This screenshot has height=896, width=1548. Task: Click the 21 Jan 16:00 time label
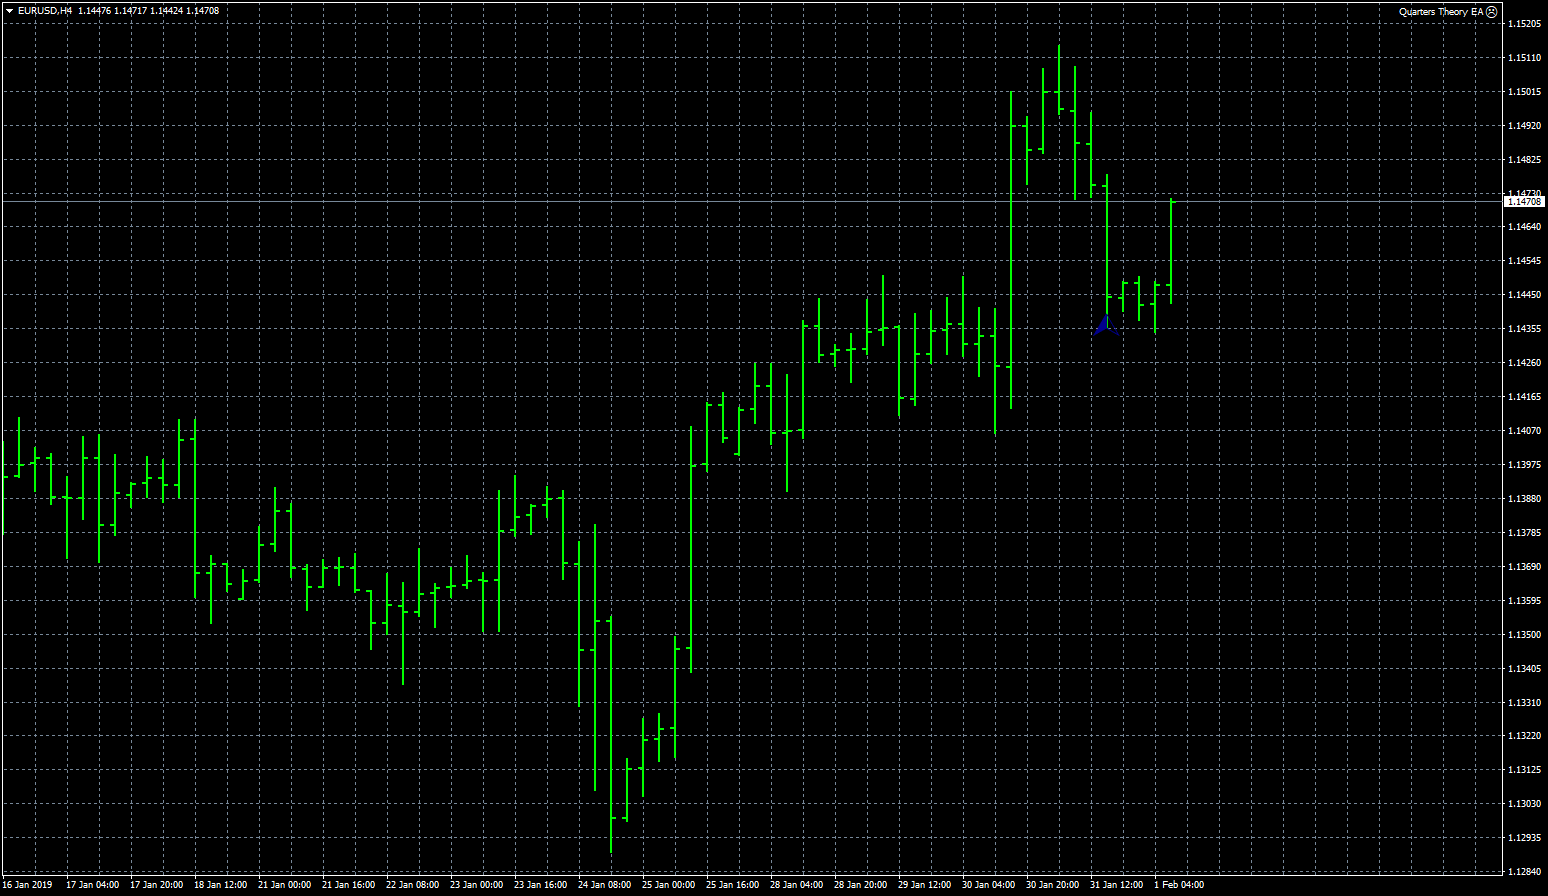click(348, 884)
